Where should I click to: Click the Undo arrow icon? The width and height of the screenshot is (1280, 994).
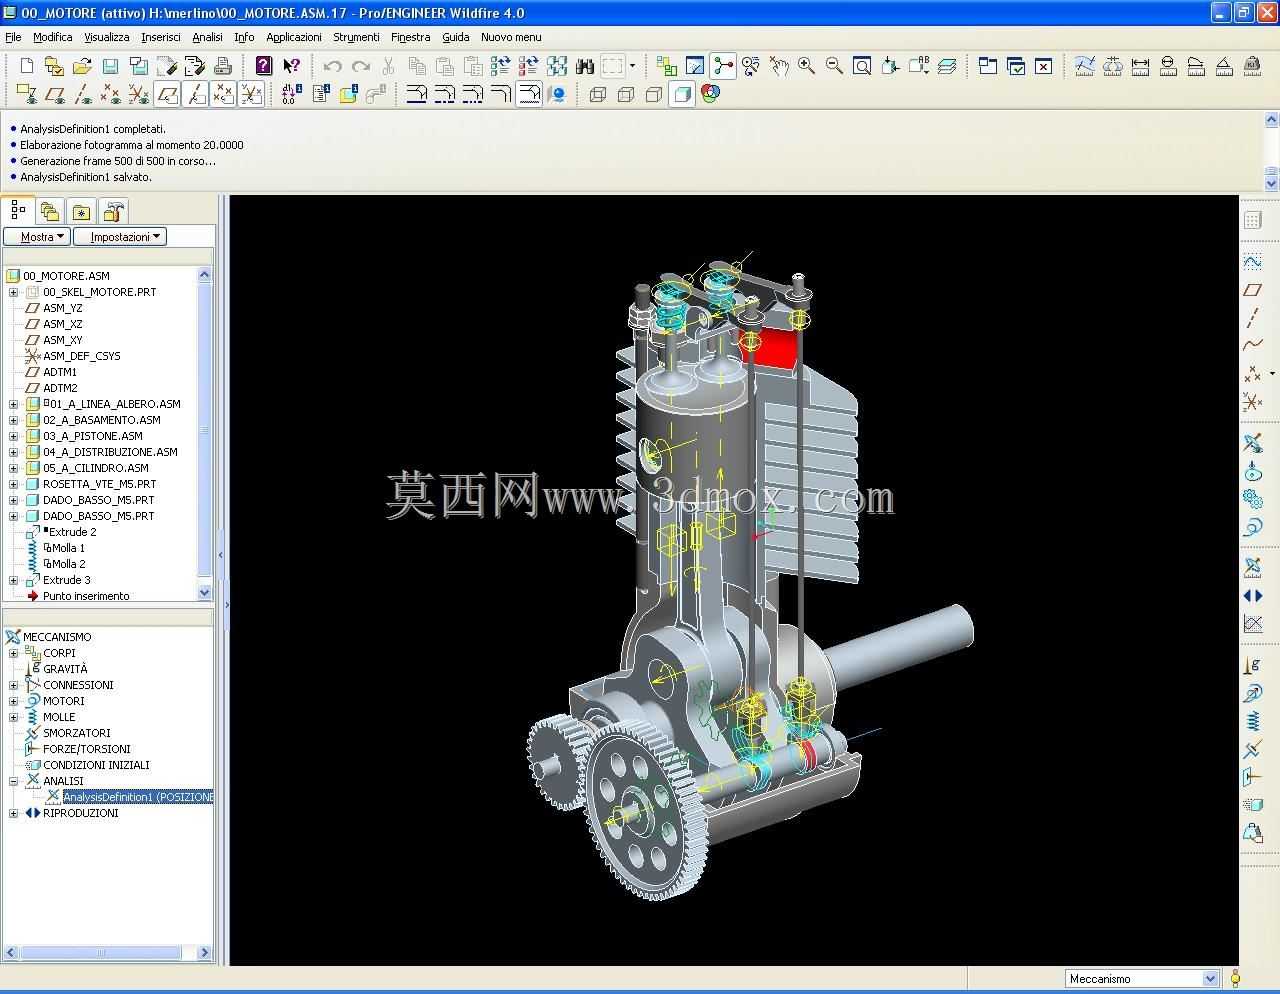[332, 66]
